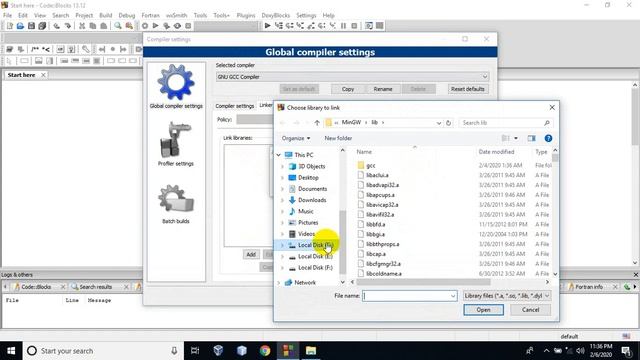Open File Explorer from the taskbar
The image size is (640, 360).
[x=311, y=351]
